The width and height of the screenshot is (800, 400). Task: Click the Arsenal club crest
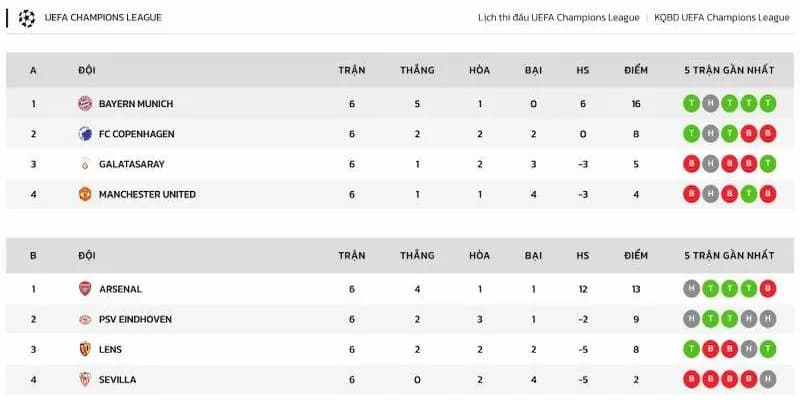pos(85,289)
